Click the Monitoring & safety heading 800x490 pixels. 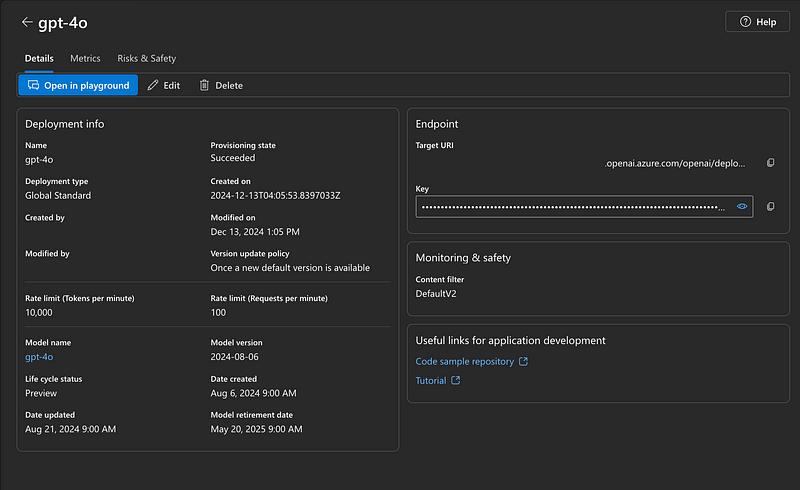pyautogui.click(x=463, y=258)
